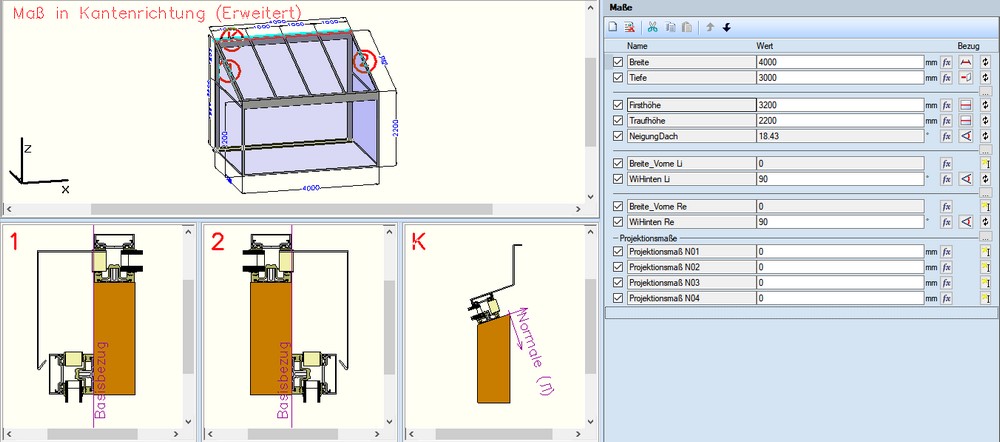This screenshot has height=442, width=1000.
Task: Click the yellow marker icon for Projektionsmaß N01
Action: point(985,253)
